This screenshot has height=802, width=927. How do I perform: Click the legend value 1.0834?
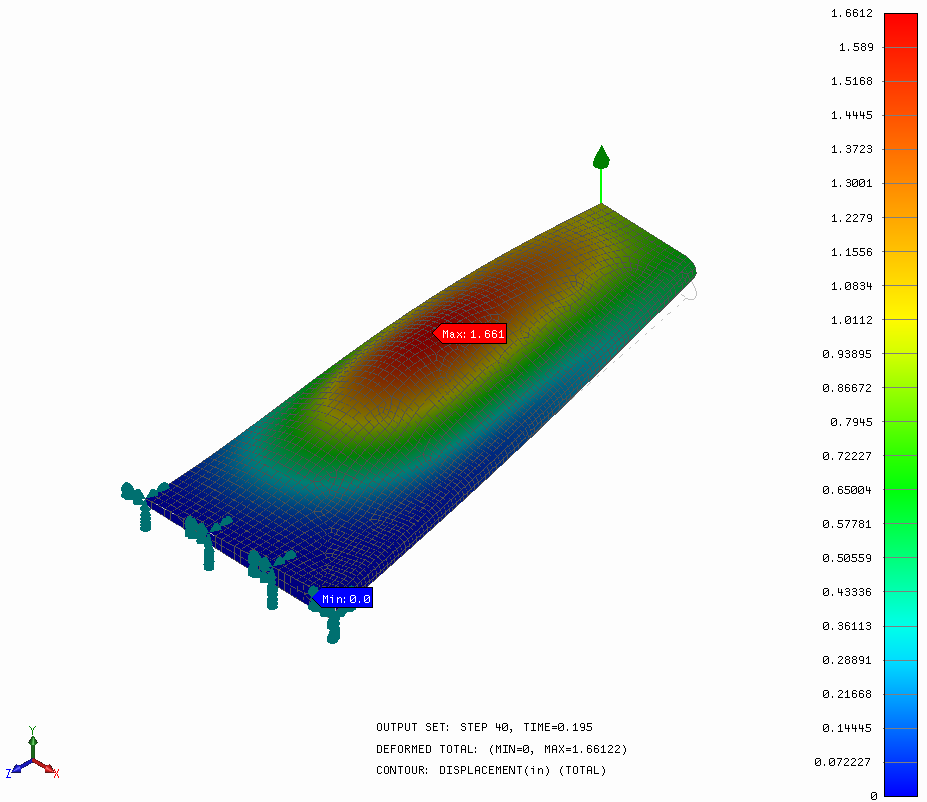coord(851,286)
